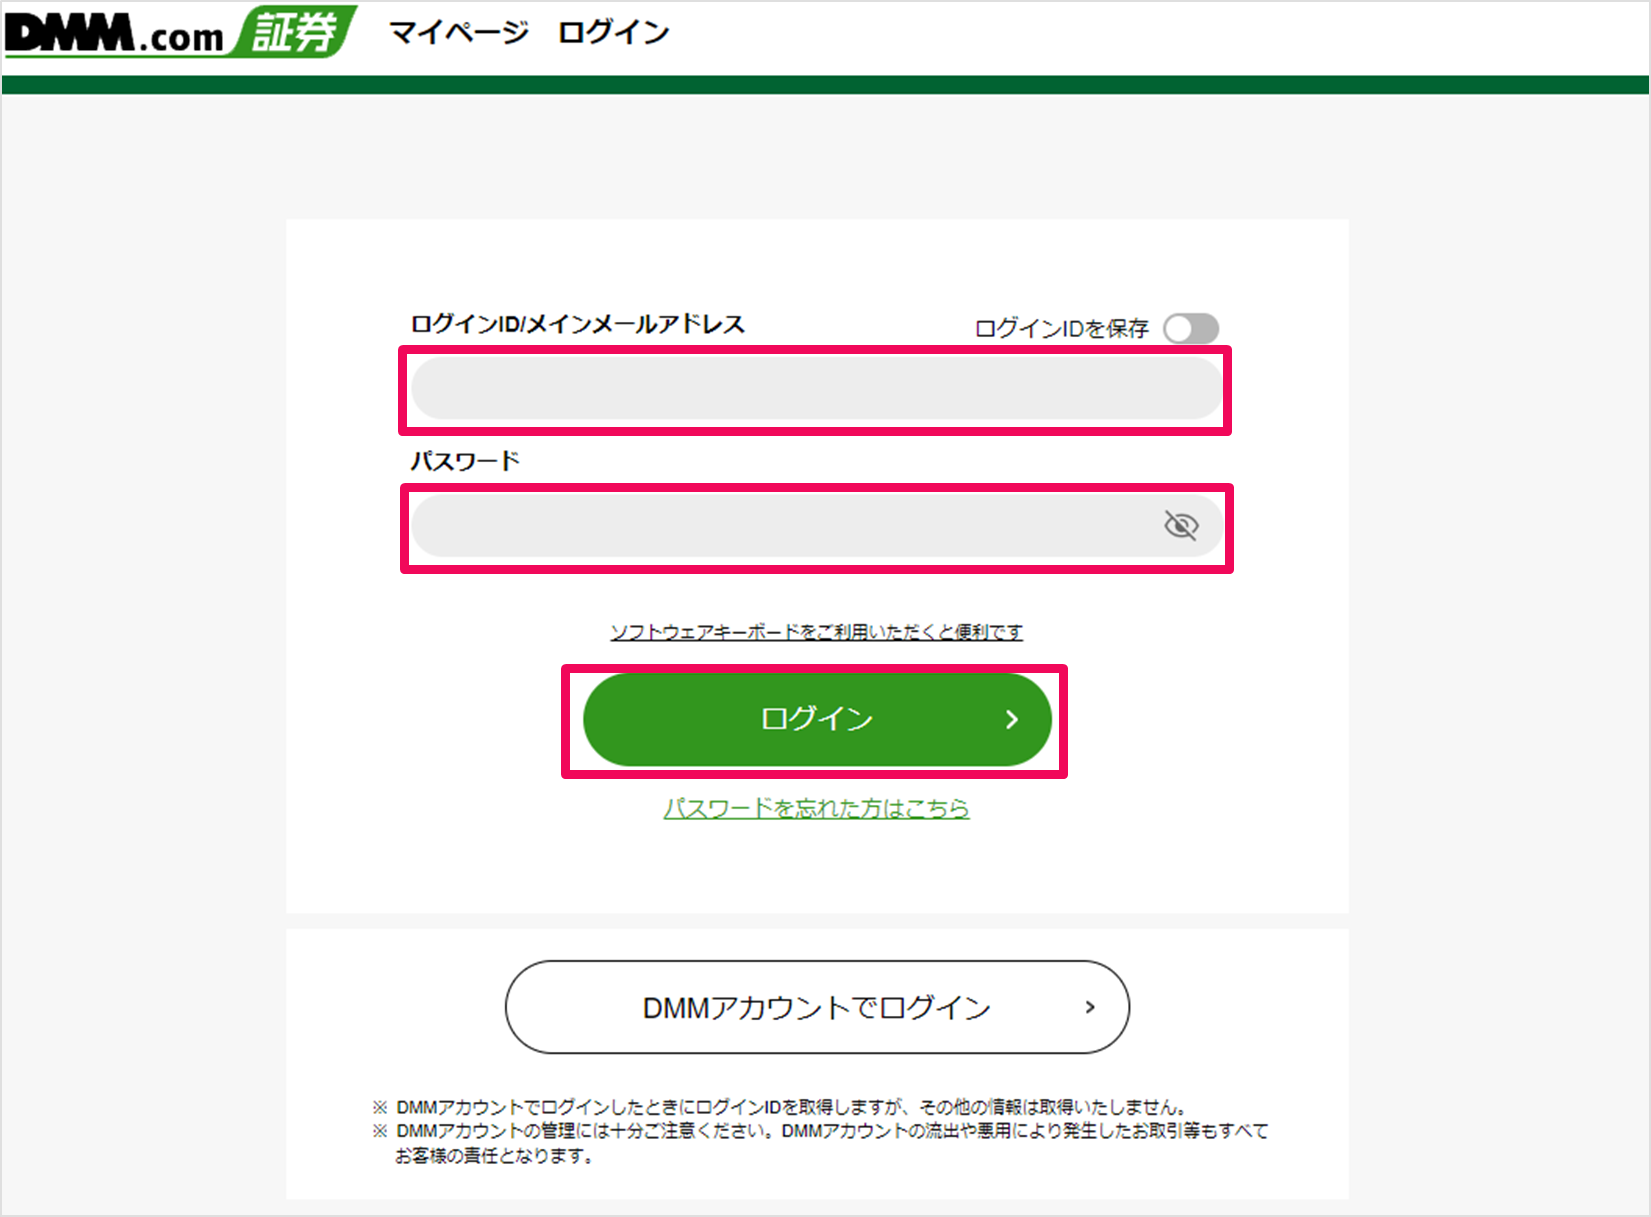This screenshot has width=1651, height=1217.
Task: Open the ソフトウェアキーボード link
Action: [x=816, y=632]
